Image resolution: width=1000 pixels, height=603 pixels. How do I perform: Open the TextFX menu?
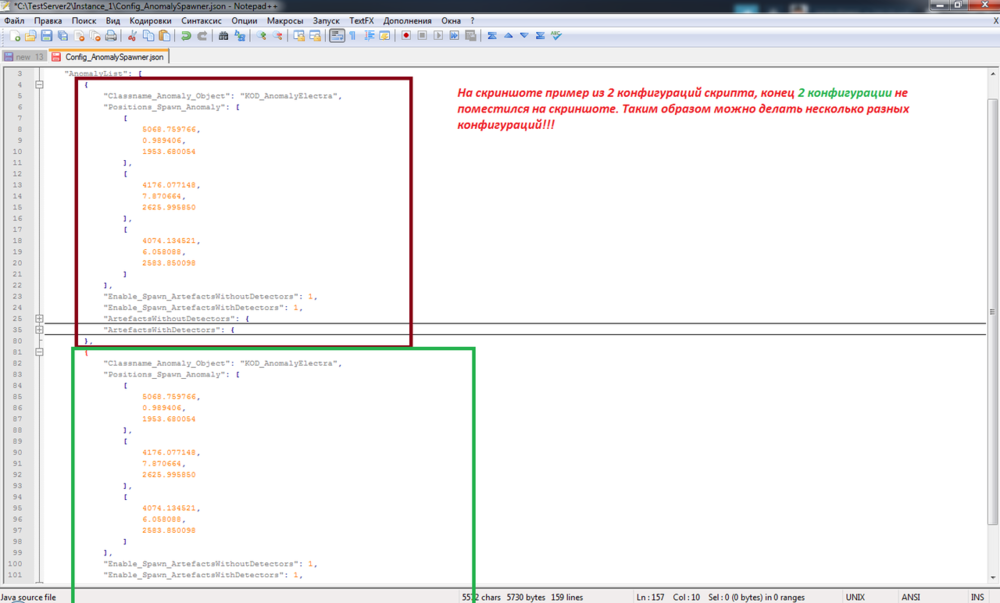[362, 21]
